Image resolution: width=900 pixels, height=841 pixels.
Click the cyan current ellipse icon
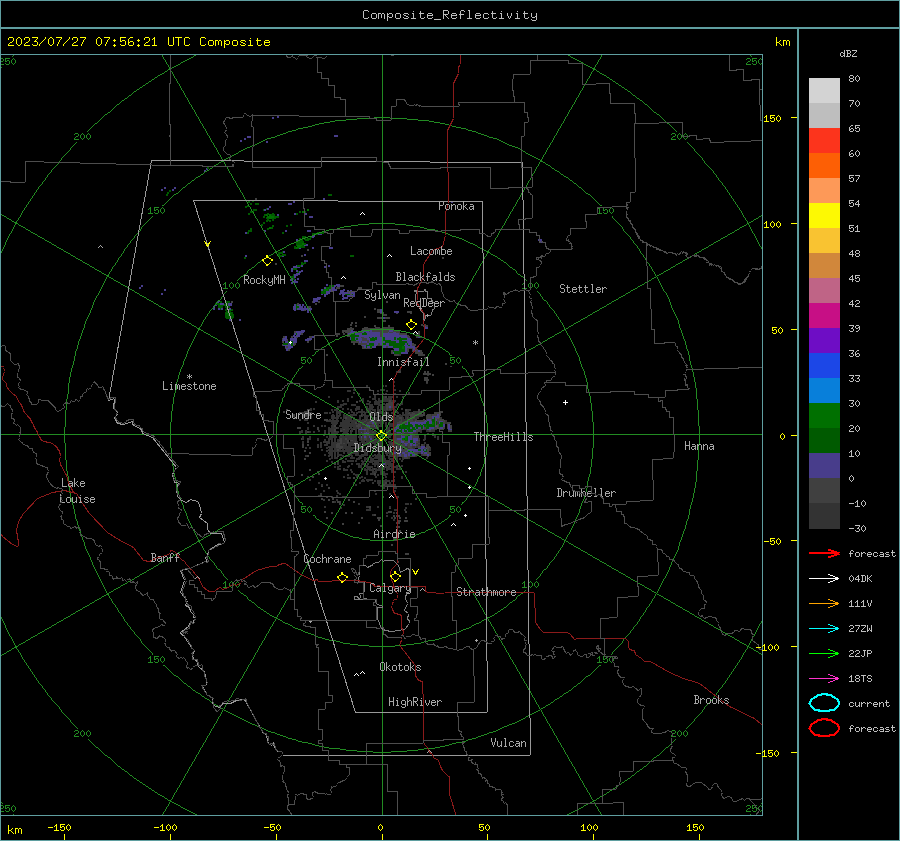[x=824, y=703]
